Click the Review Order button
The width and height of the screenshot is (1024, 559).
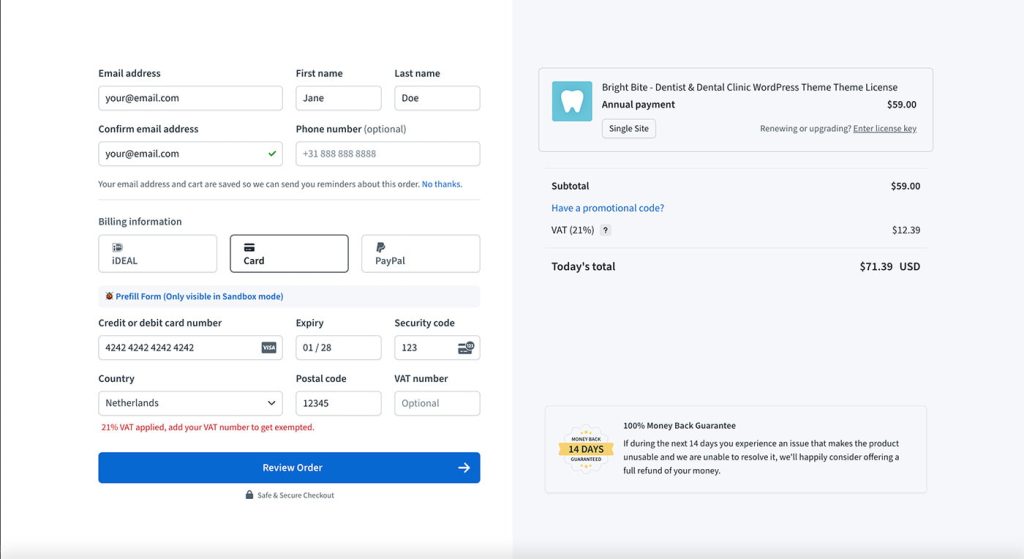(289, 468)
